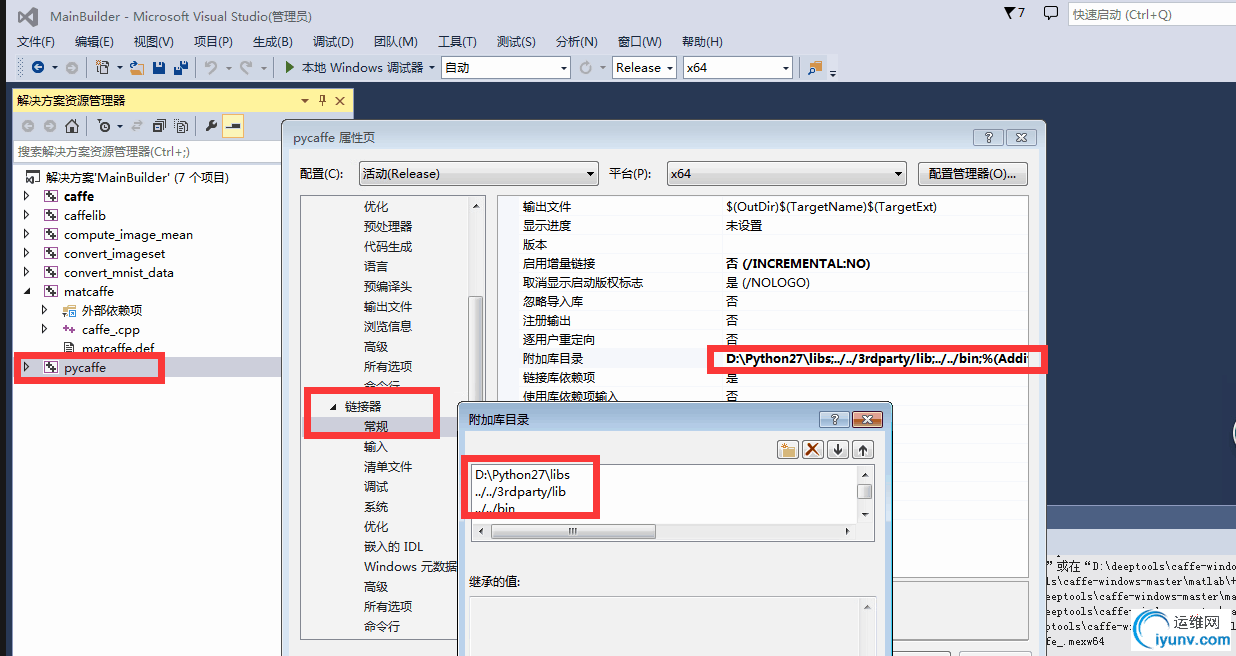Click the open file folder toolbar icon
Screen dimensions: 1236x656
click(137, 67)
